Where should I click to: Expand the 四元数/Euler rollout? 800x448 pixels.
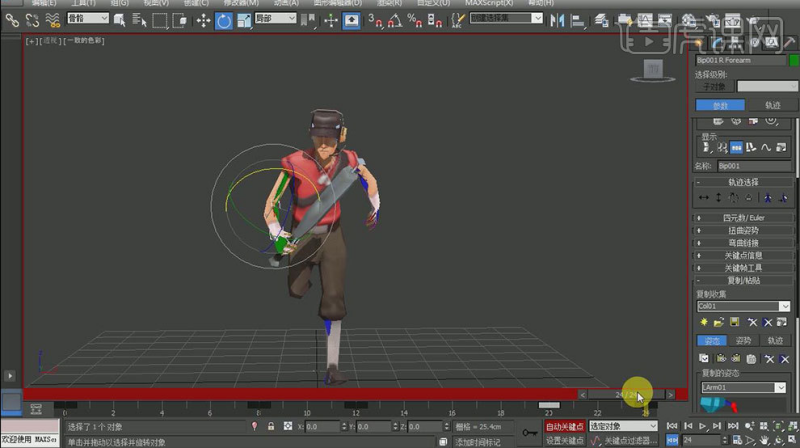pyautogui.click(x=743, y=218)
